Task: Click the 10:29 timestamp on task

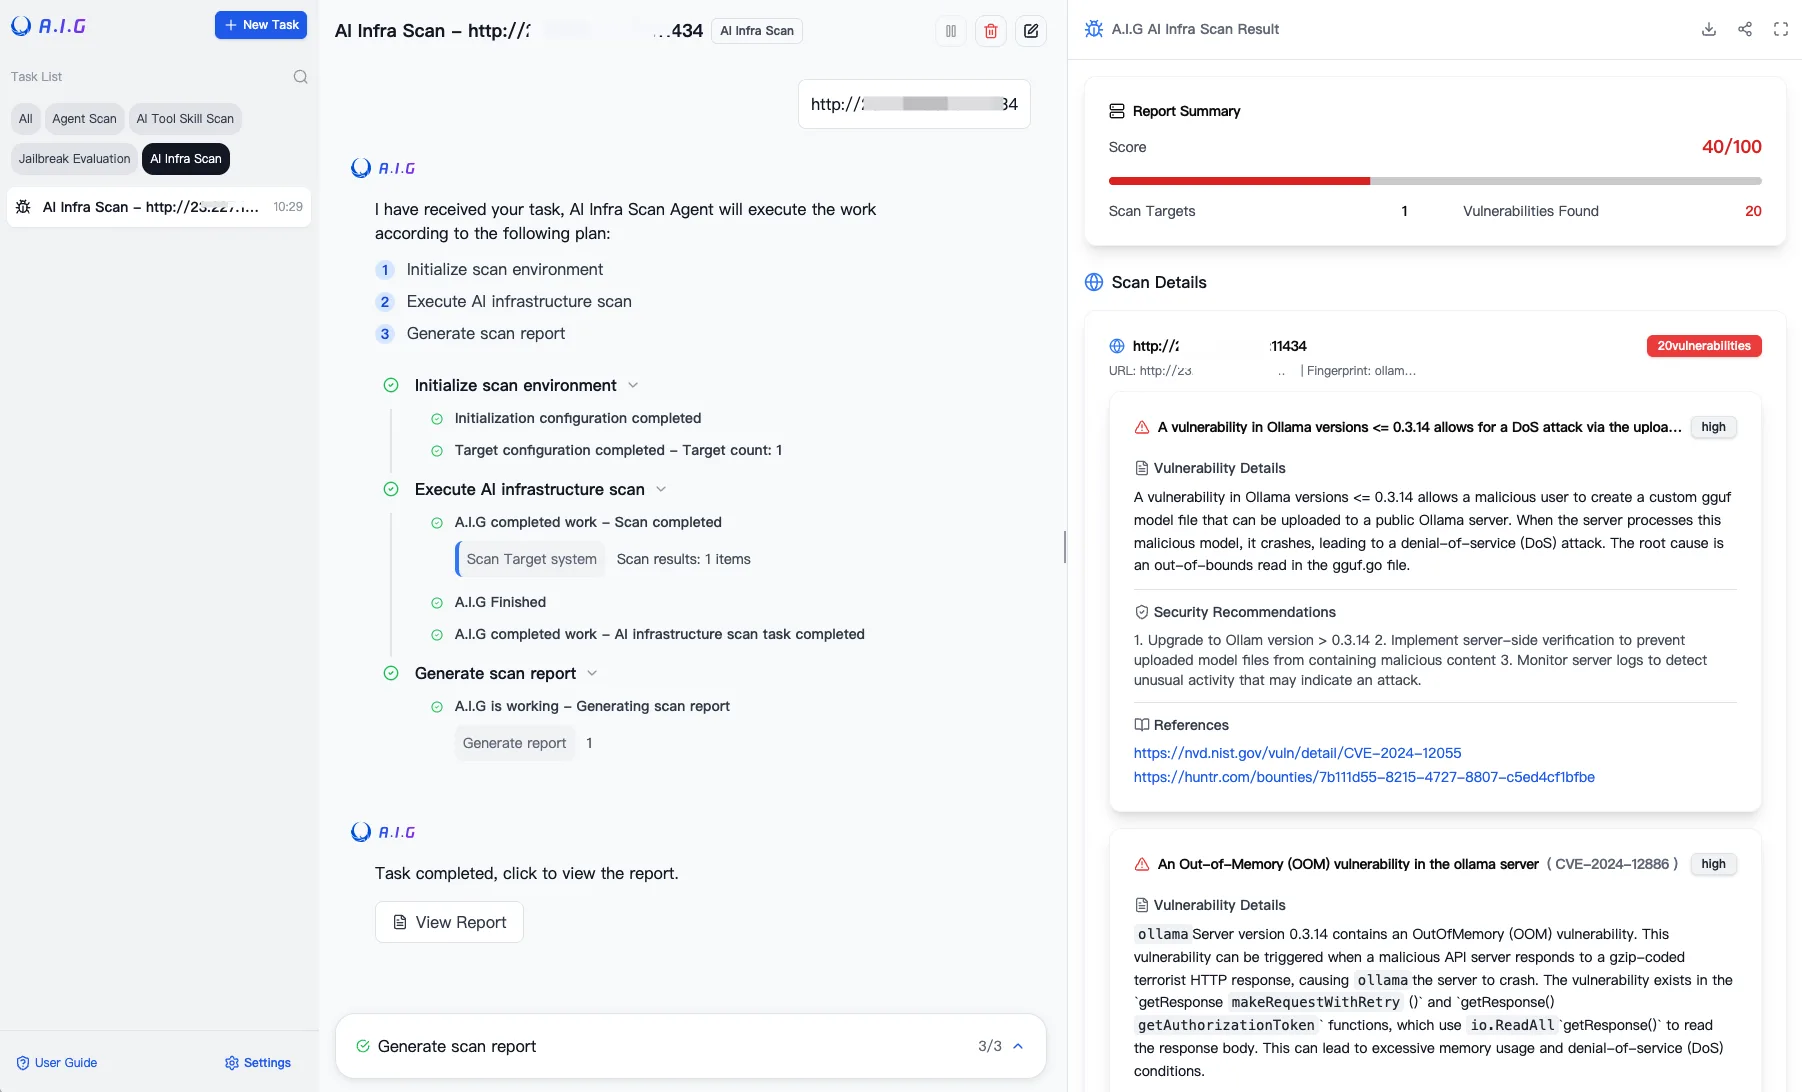Action: coord(287,207)
